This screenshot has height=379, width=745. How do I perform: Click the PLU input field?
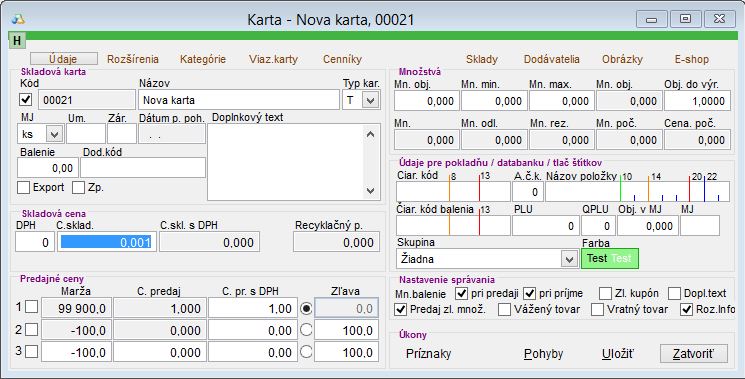click(x=546, y=226)
